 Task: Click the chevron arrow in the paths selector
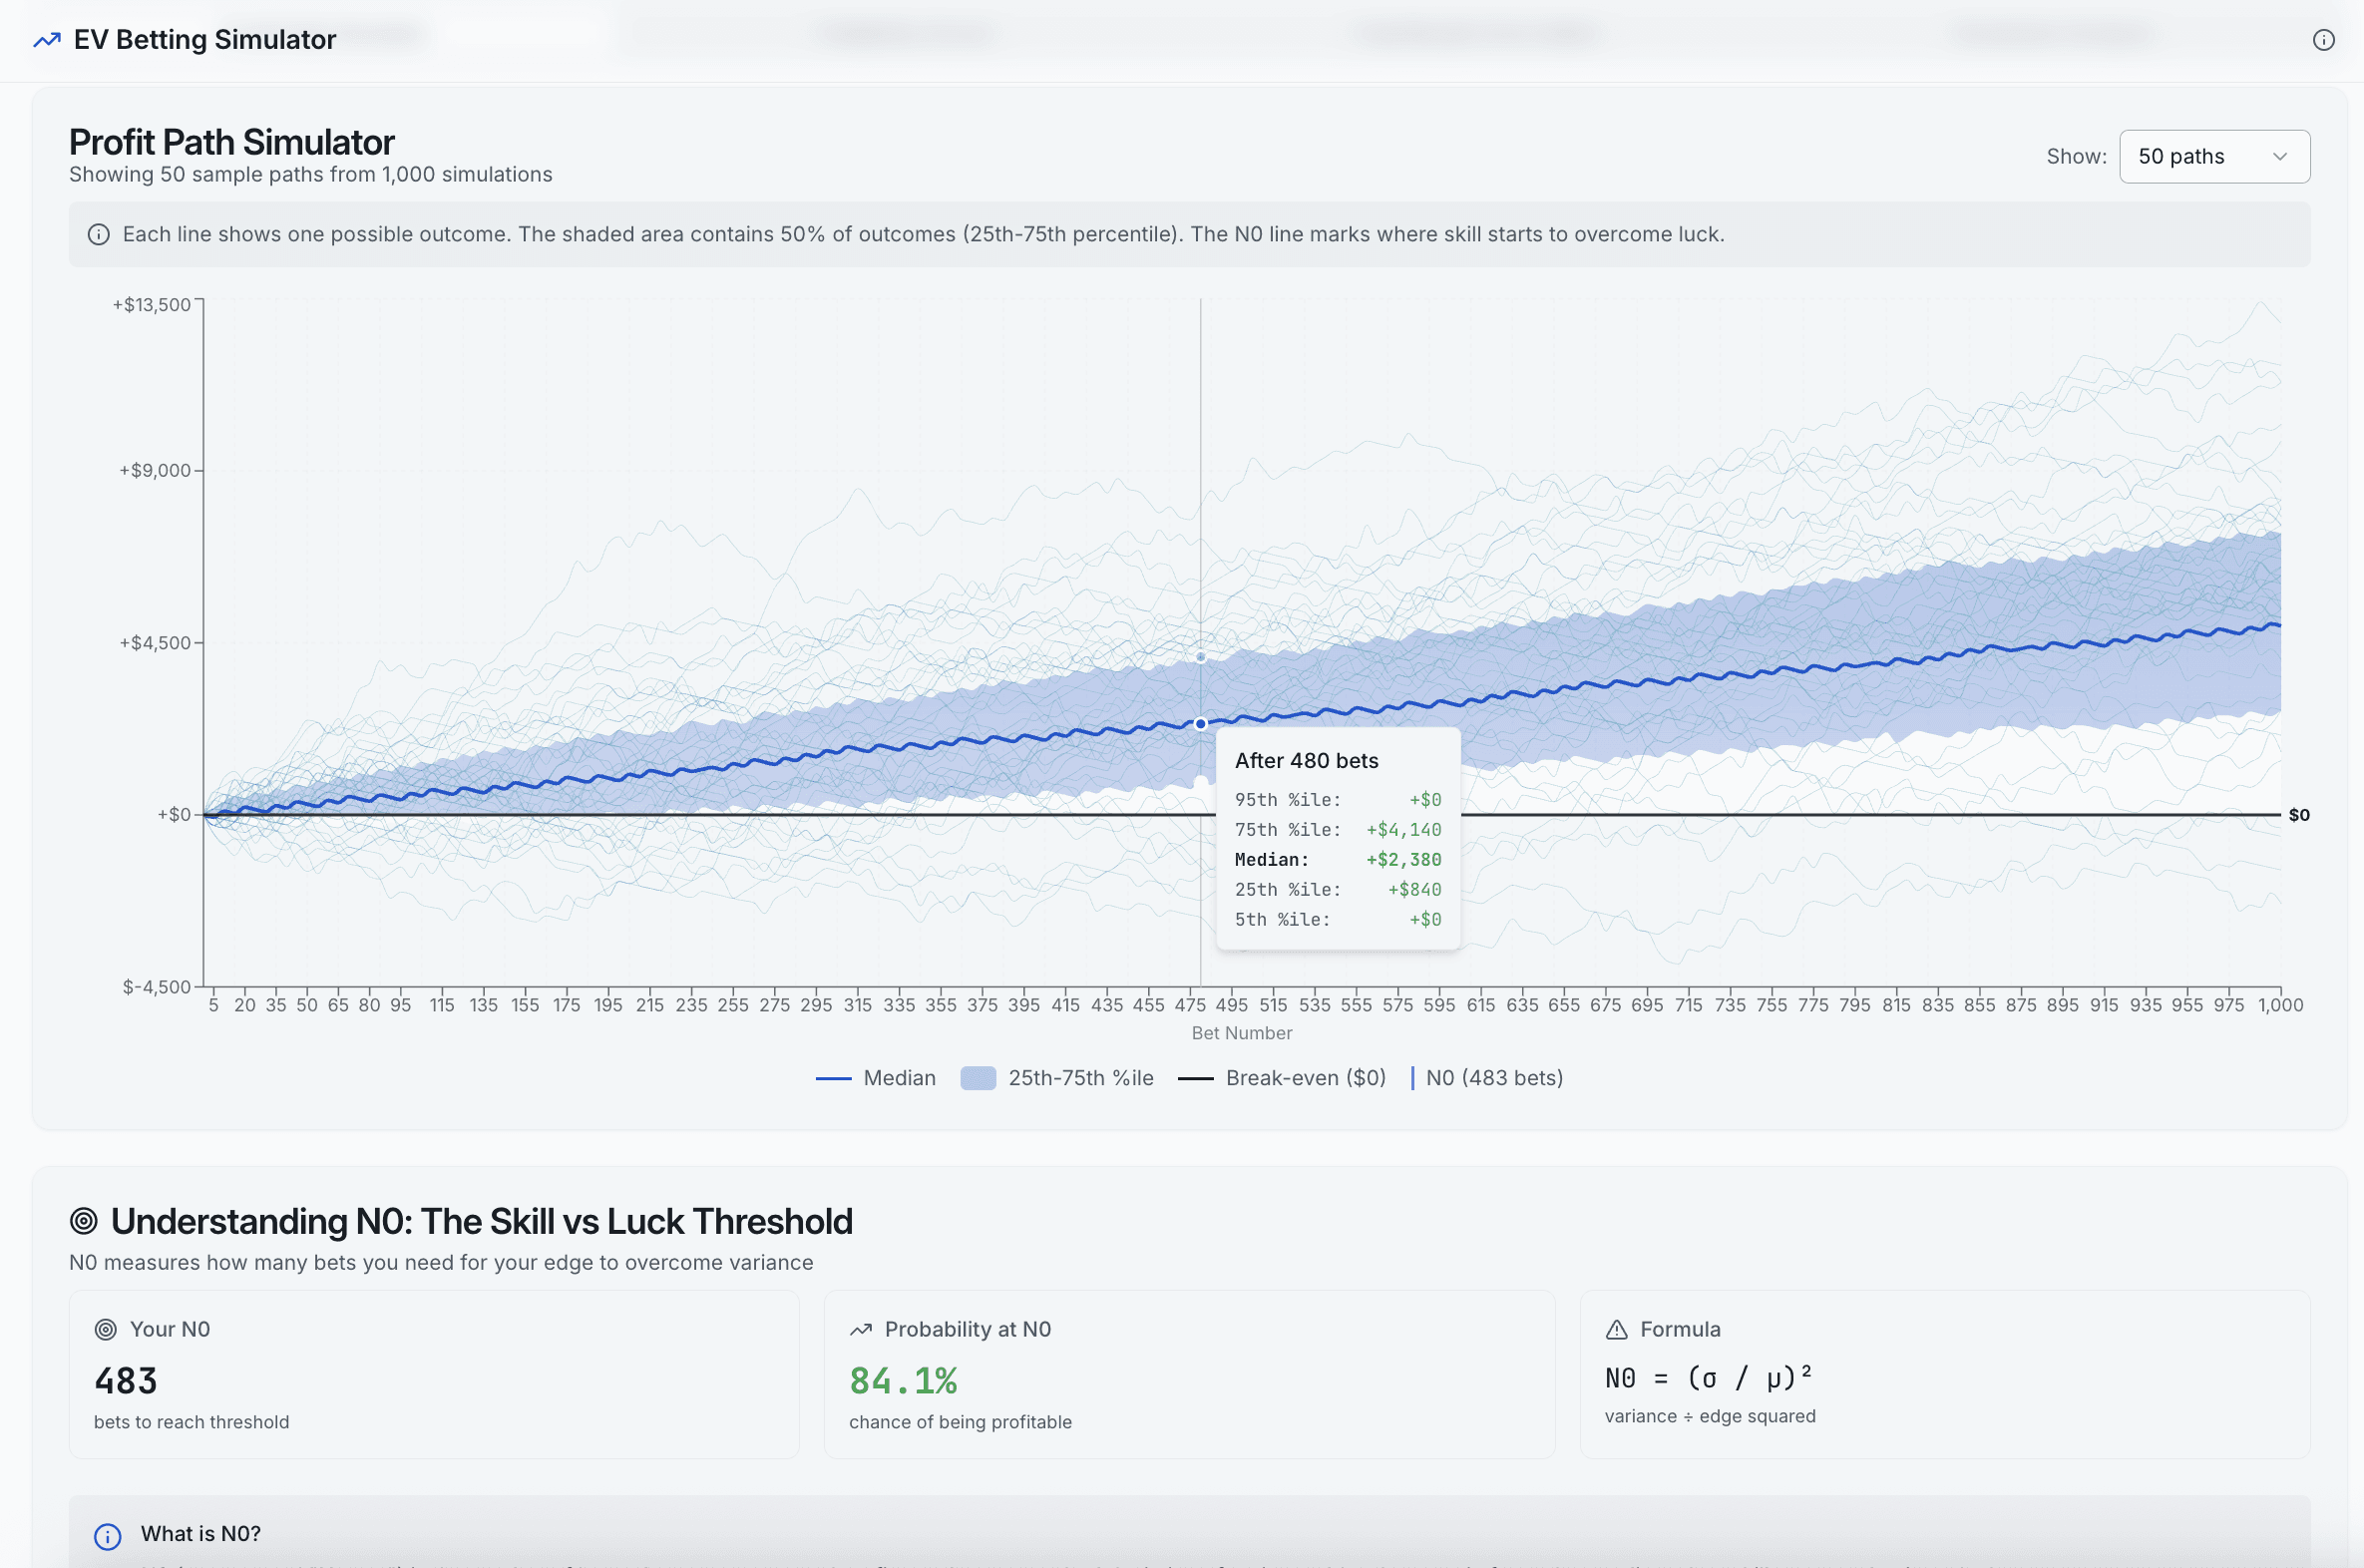[x=2280, y=157]
